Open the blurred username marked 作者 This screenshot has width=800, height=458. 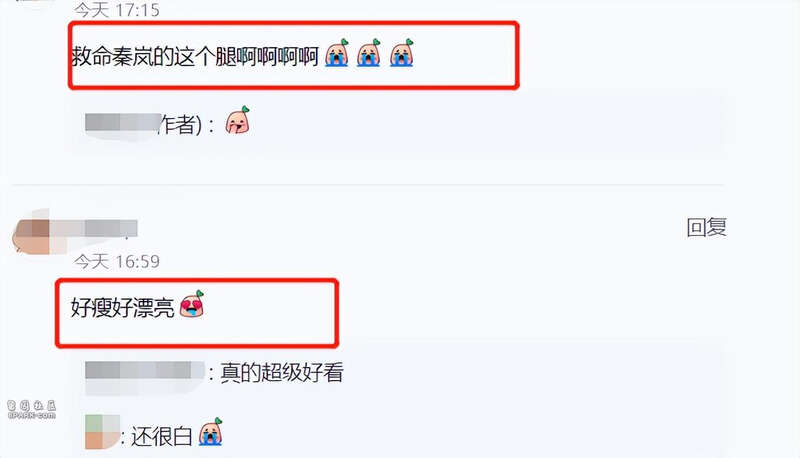click(122, 123)
